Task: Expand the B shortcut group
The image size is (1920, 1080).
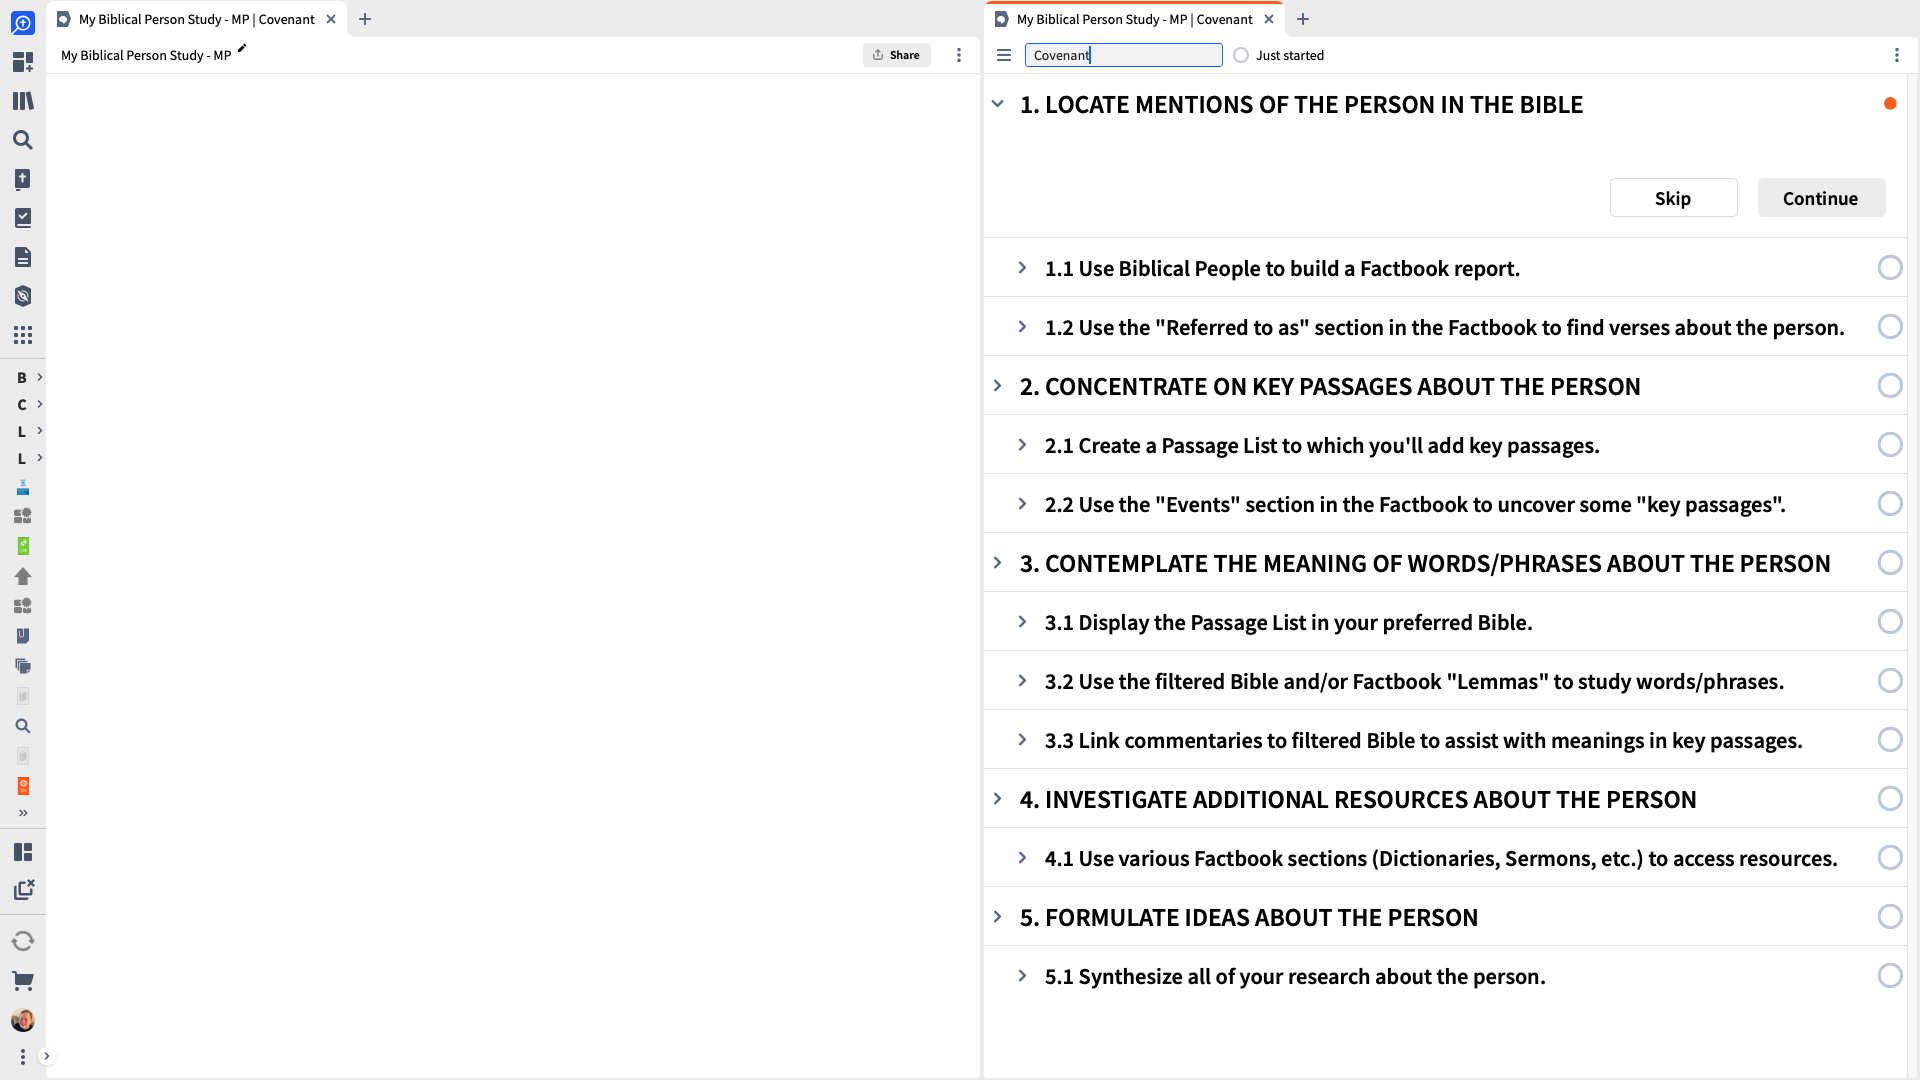Action: 39,377
